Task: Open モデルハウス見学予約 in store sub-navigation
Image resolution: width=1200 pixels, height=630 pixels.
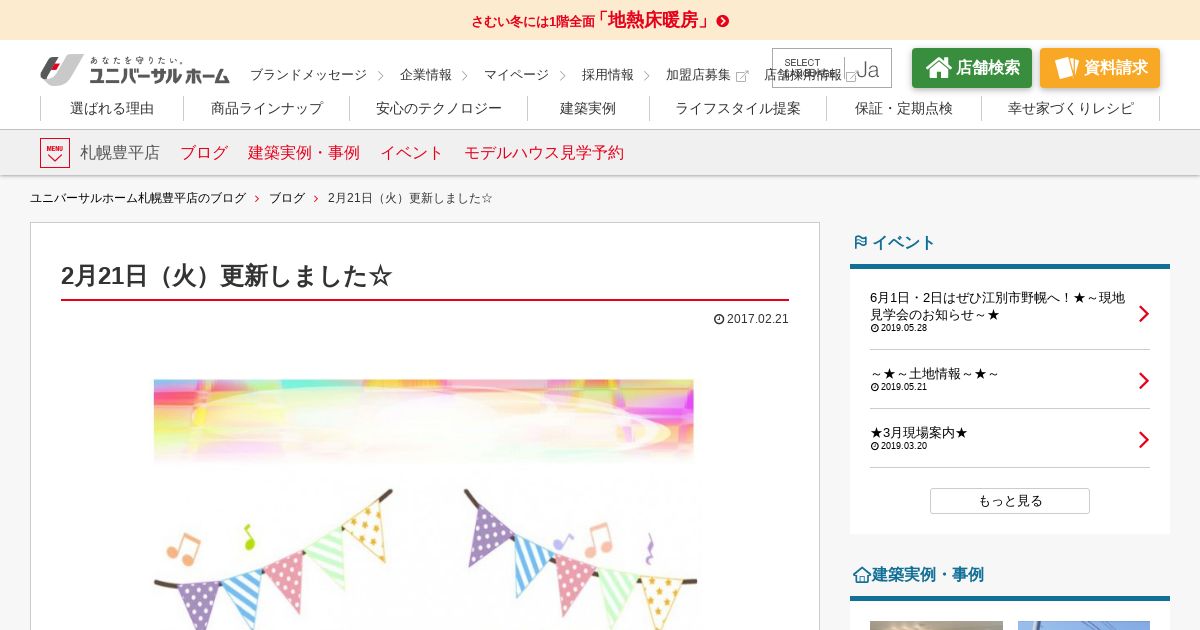Action: pyautogui.click(x=544, y=153)
